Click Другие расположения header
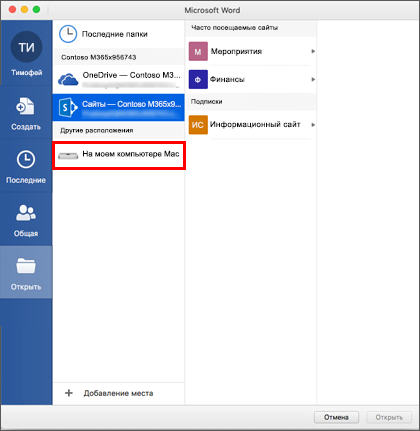 click(x=97, y=130)
